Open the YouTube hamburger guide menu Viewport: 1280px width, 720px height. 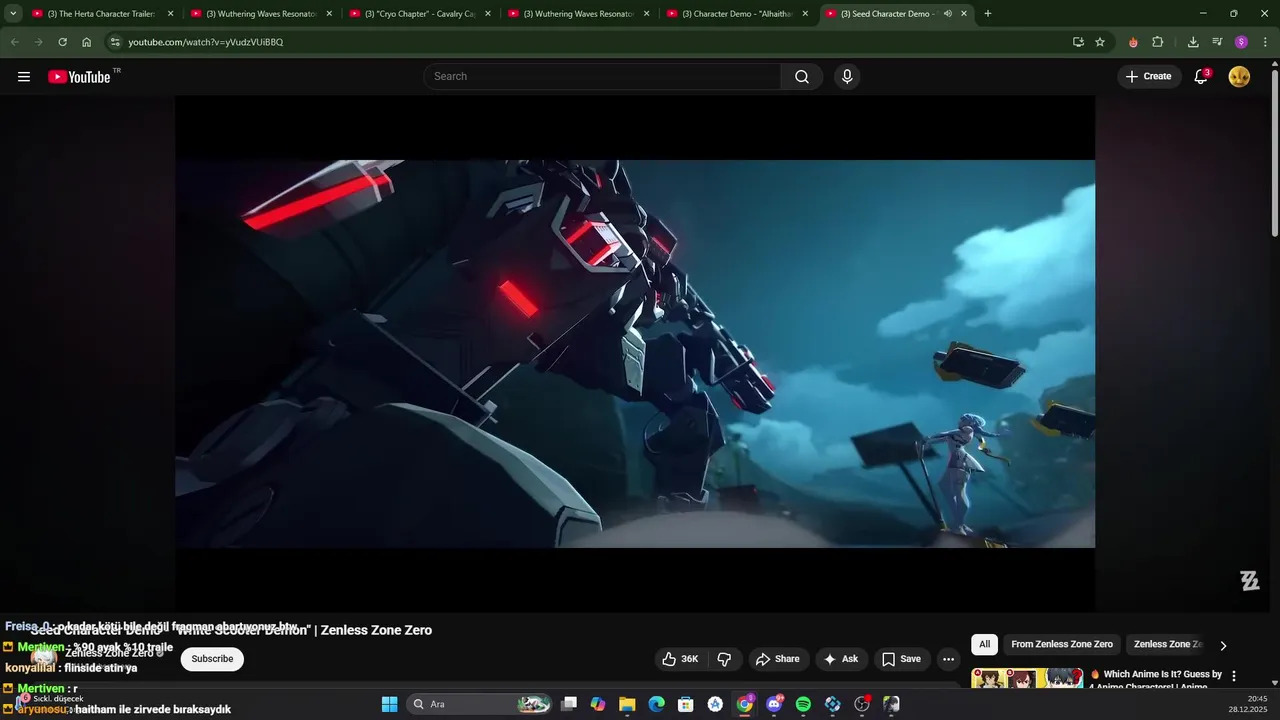pos(24,77)
